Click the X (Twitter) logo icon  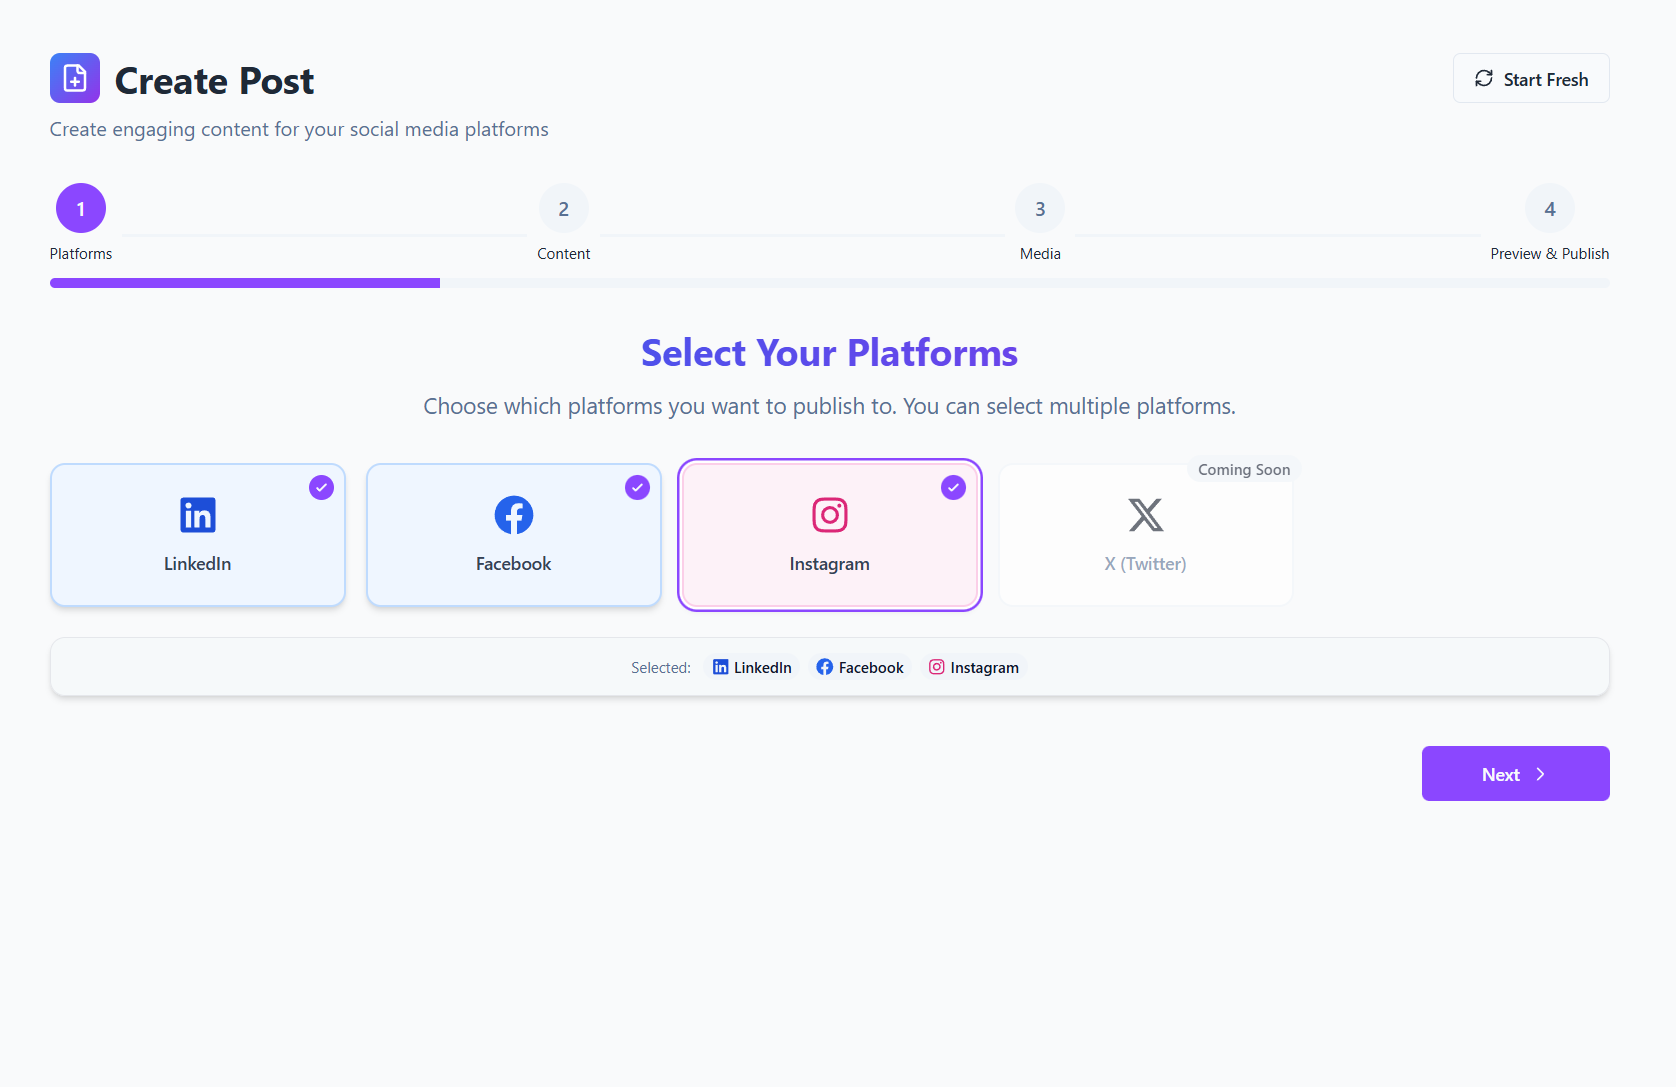(x=1146, y=515)
